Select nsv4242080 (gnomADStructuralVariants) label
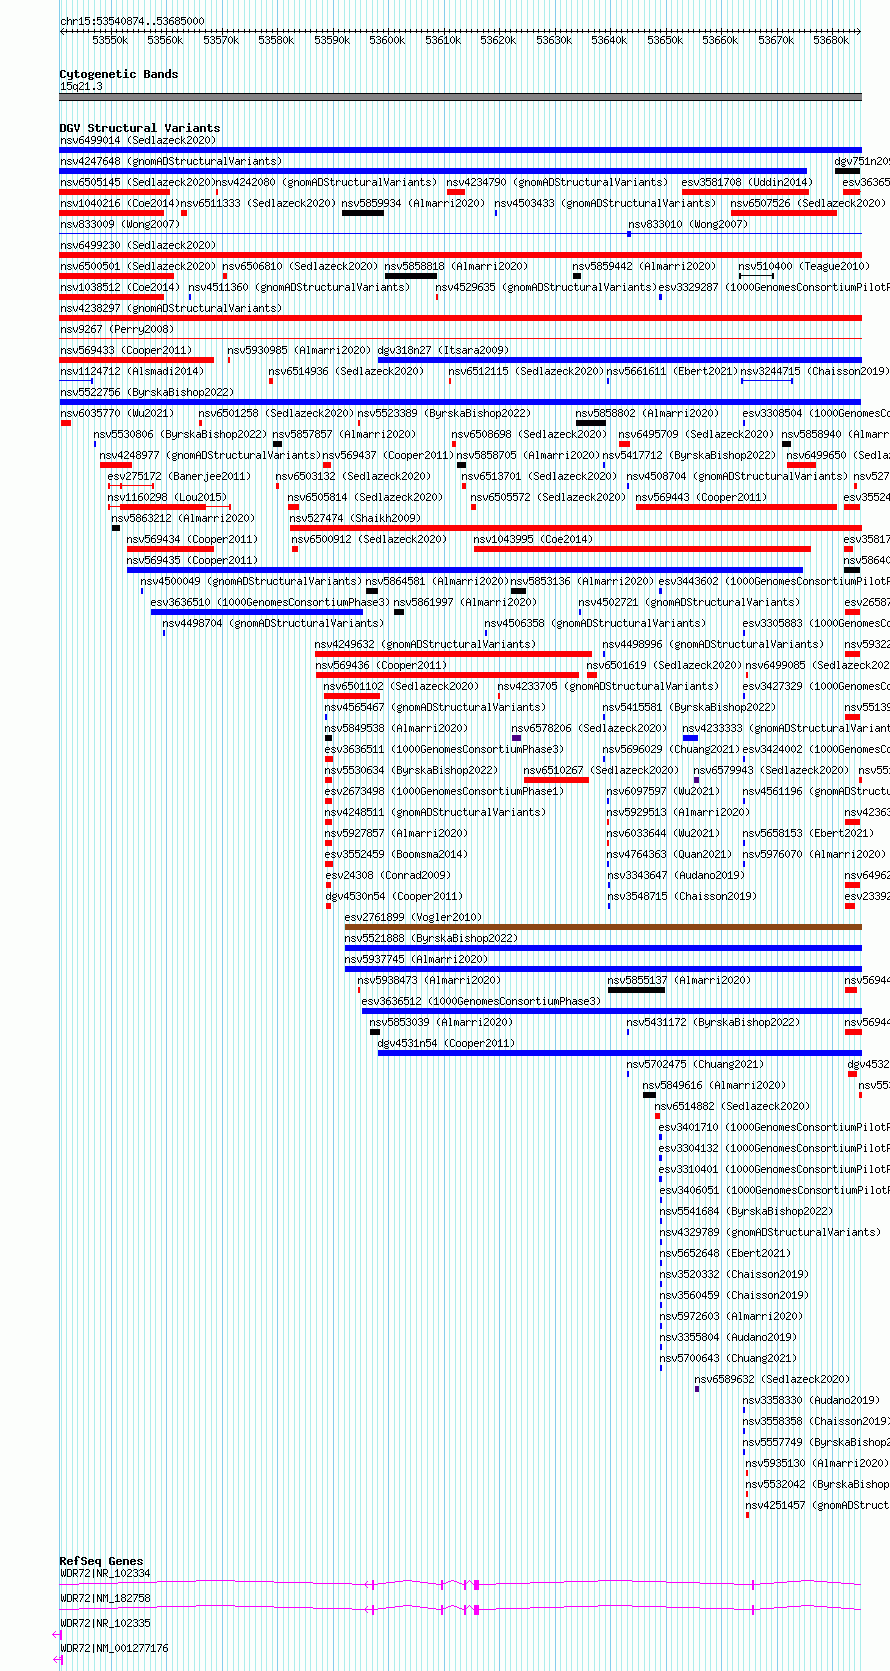This screenshot has height=1671, width=890. tap(326, 182)
